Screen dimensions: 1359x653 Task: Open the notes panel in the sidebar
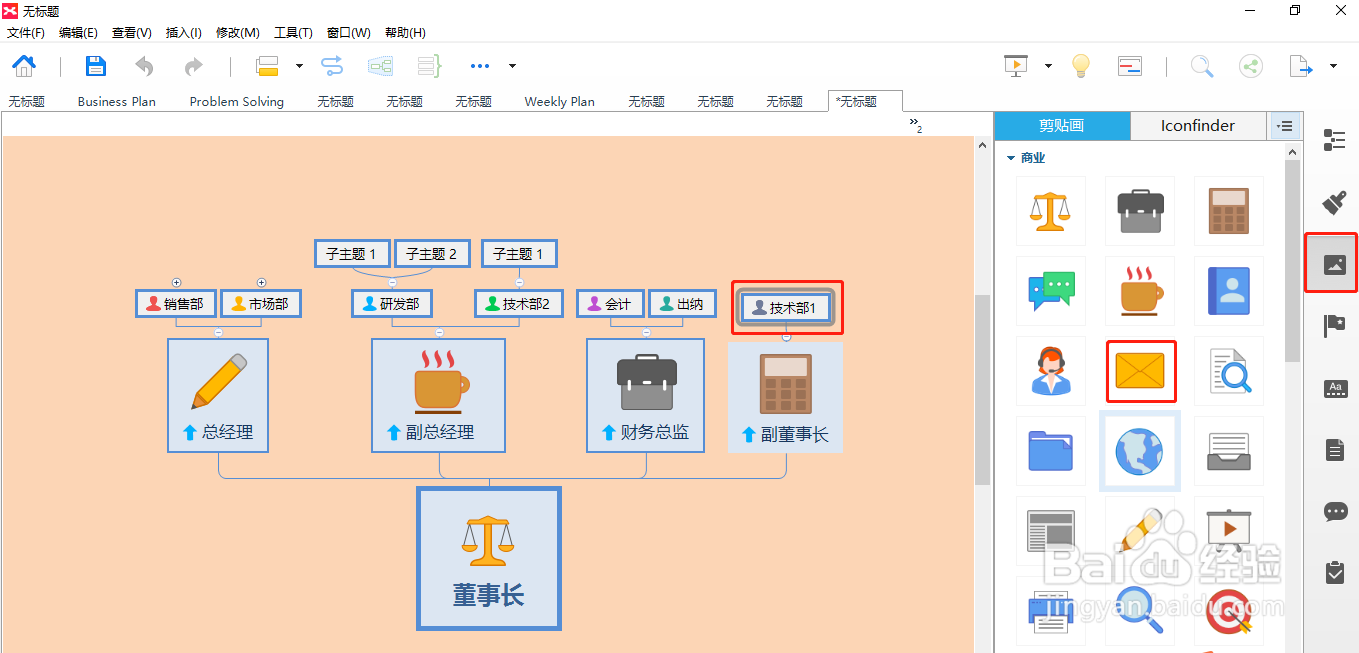(x=1335, y=449)
